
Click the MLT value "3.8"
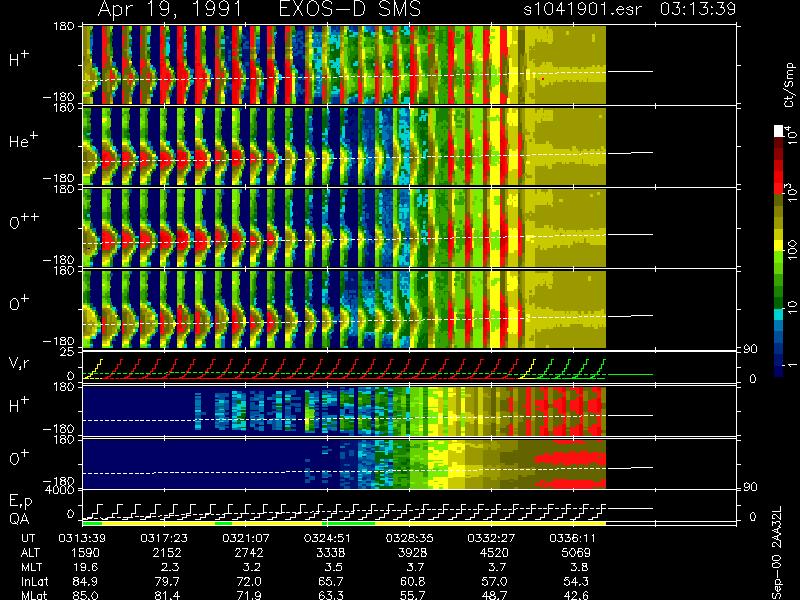tap(580, 567)
